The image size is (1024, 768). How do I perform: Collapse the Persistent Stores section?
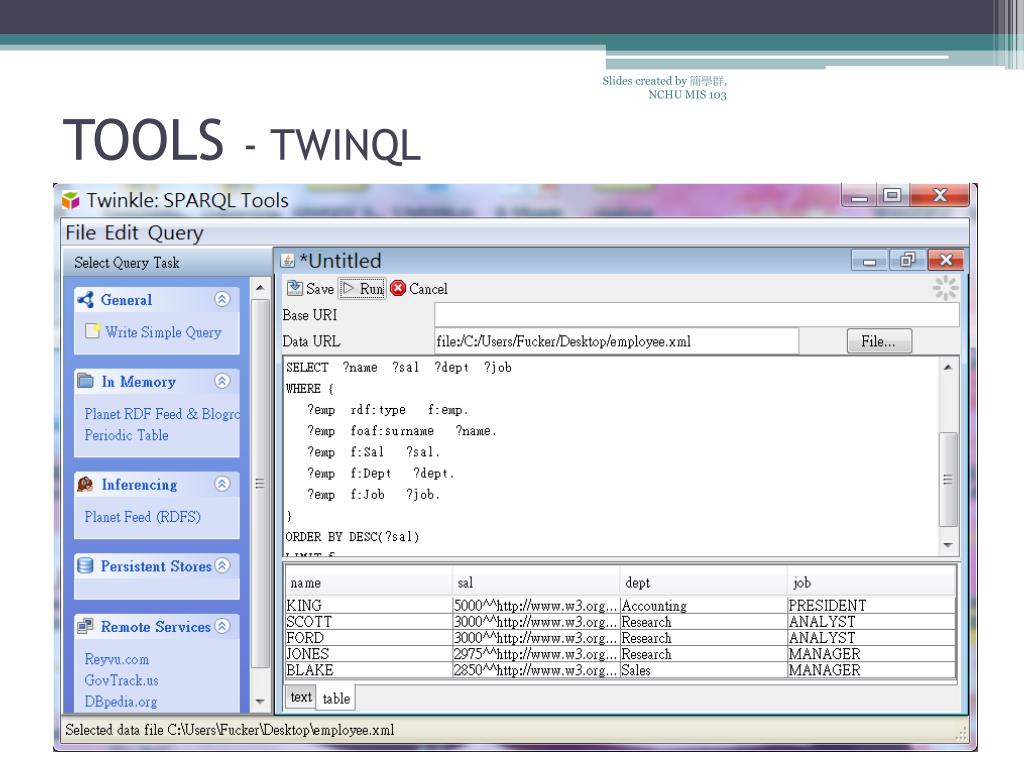222,566
